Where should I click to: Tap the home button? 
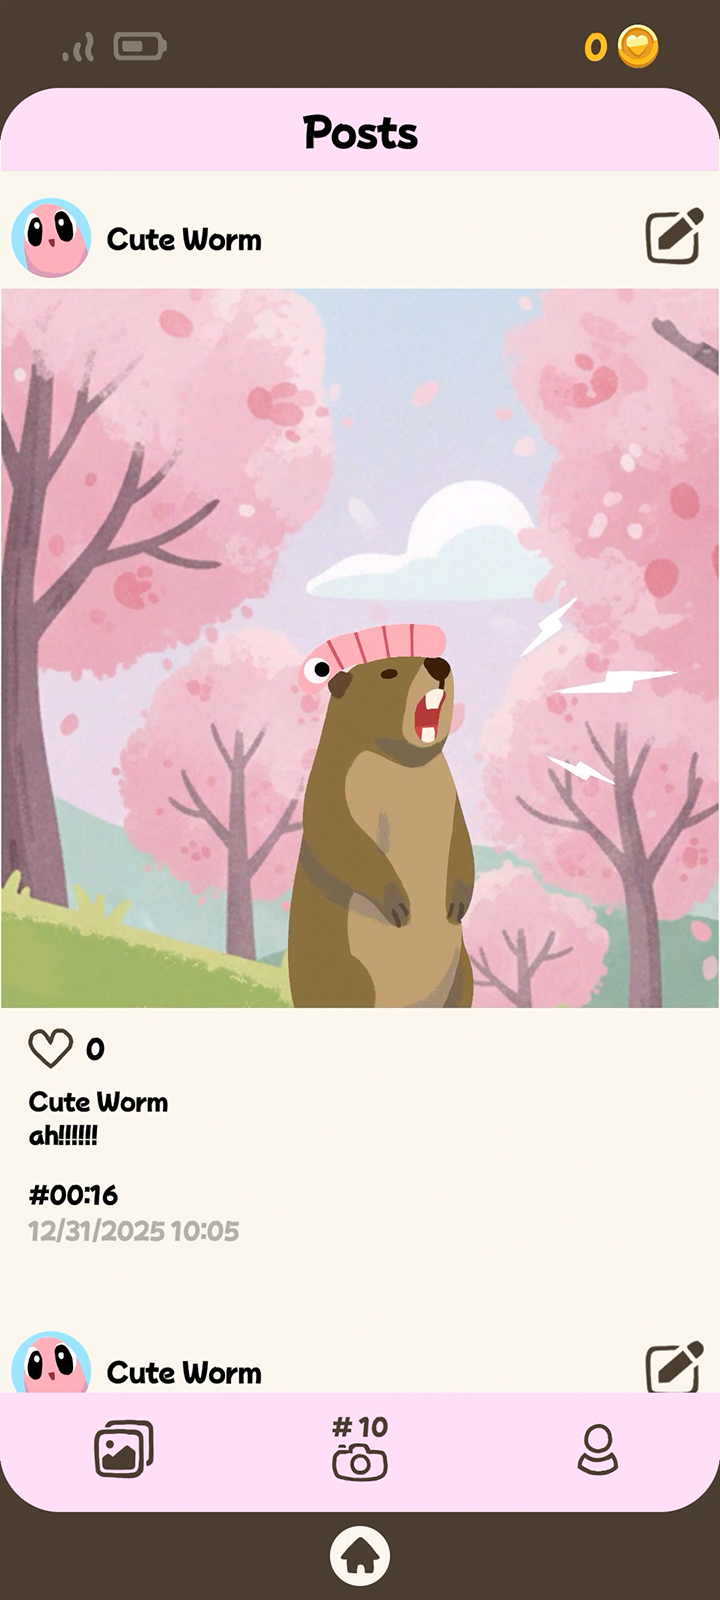tap(360, 1556)
